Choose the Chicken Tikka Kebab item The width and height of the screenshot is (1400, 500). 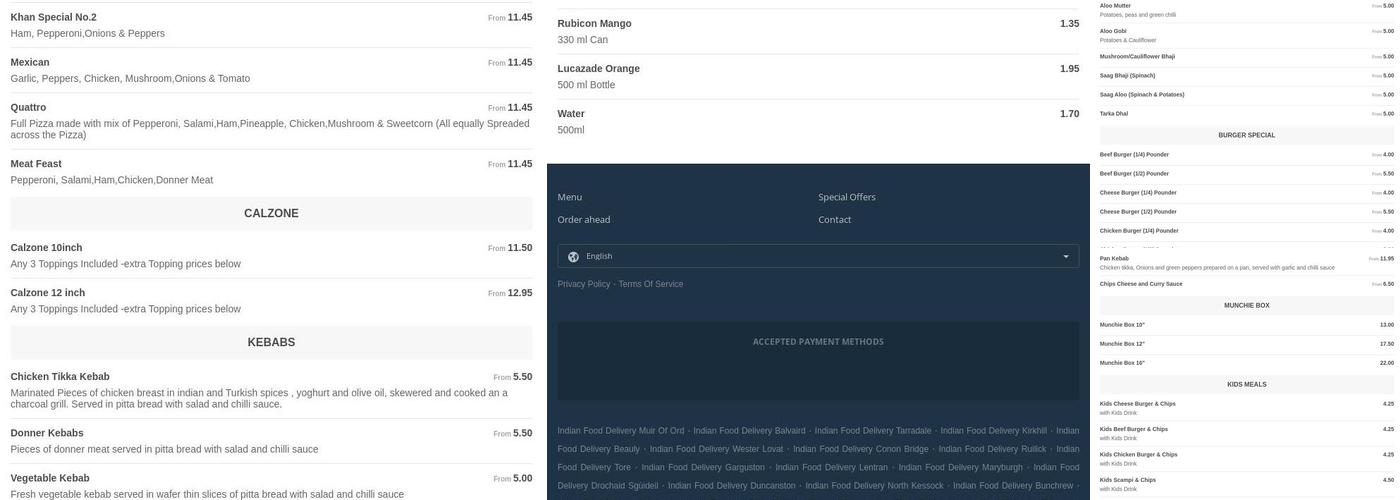[x=60, y=377]
